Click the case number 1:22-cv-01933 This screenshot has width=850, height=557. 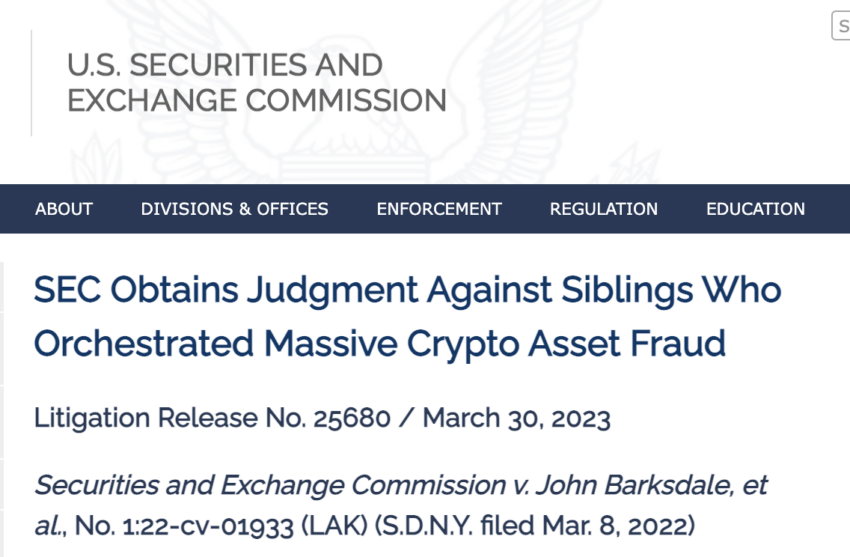(208, 526)
